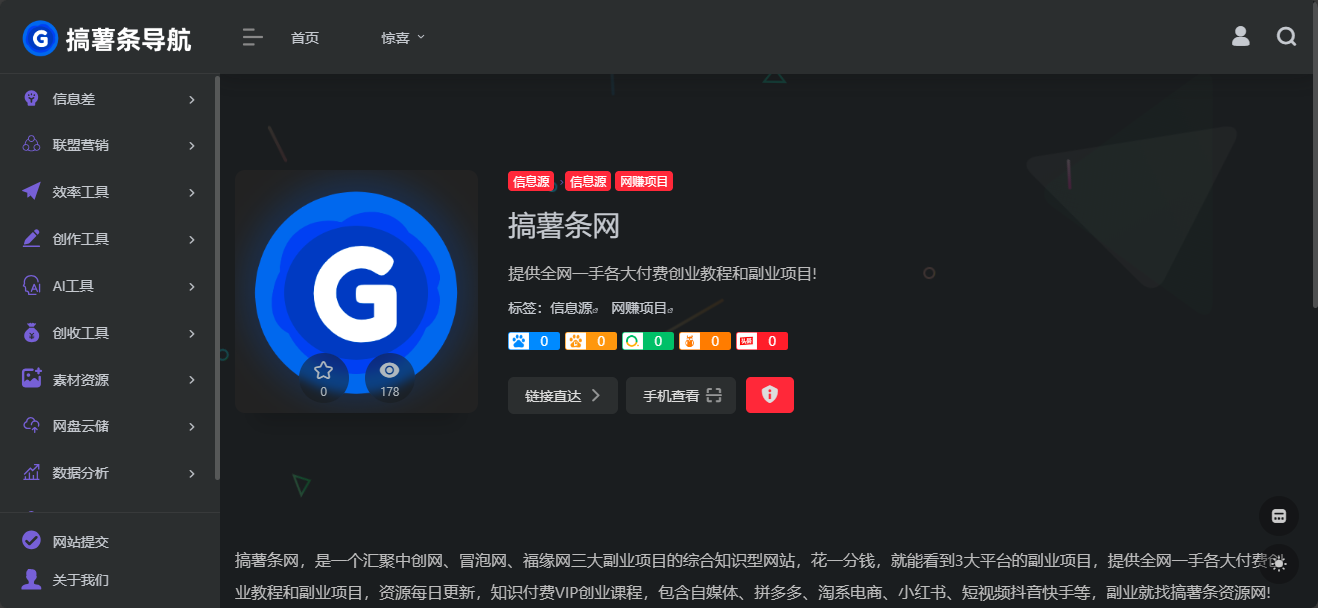Expand the 惊喜 dropdown menu

point(403,37)
